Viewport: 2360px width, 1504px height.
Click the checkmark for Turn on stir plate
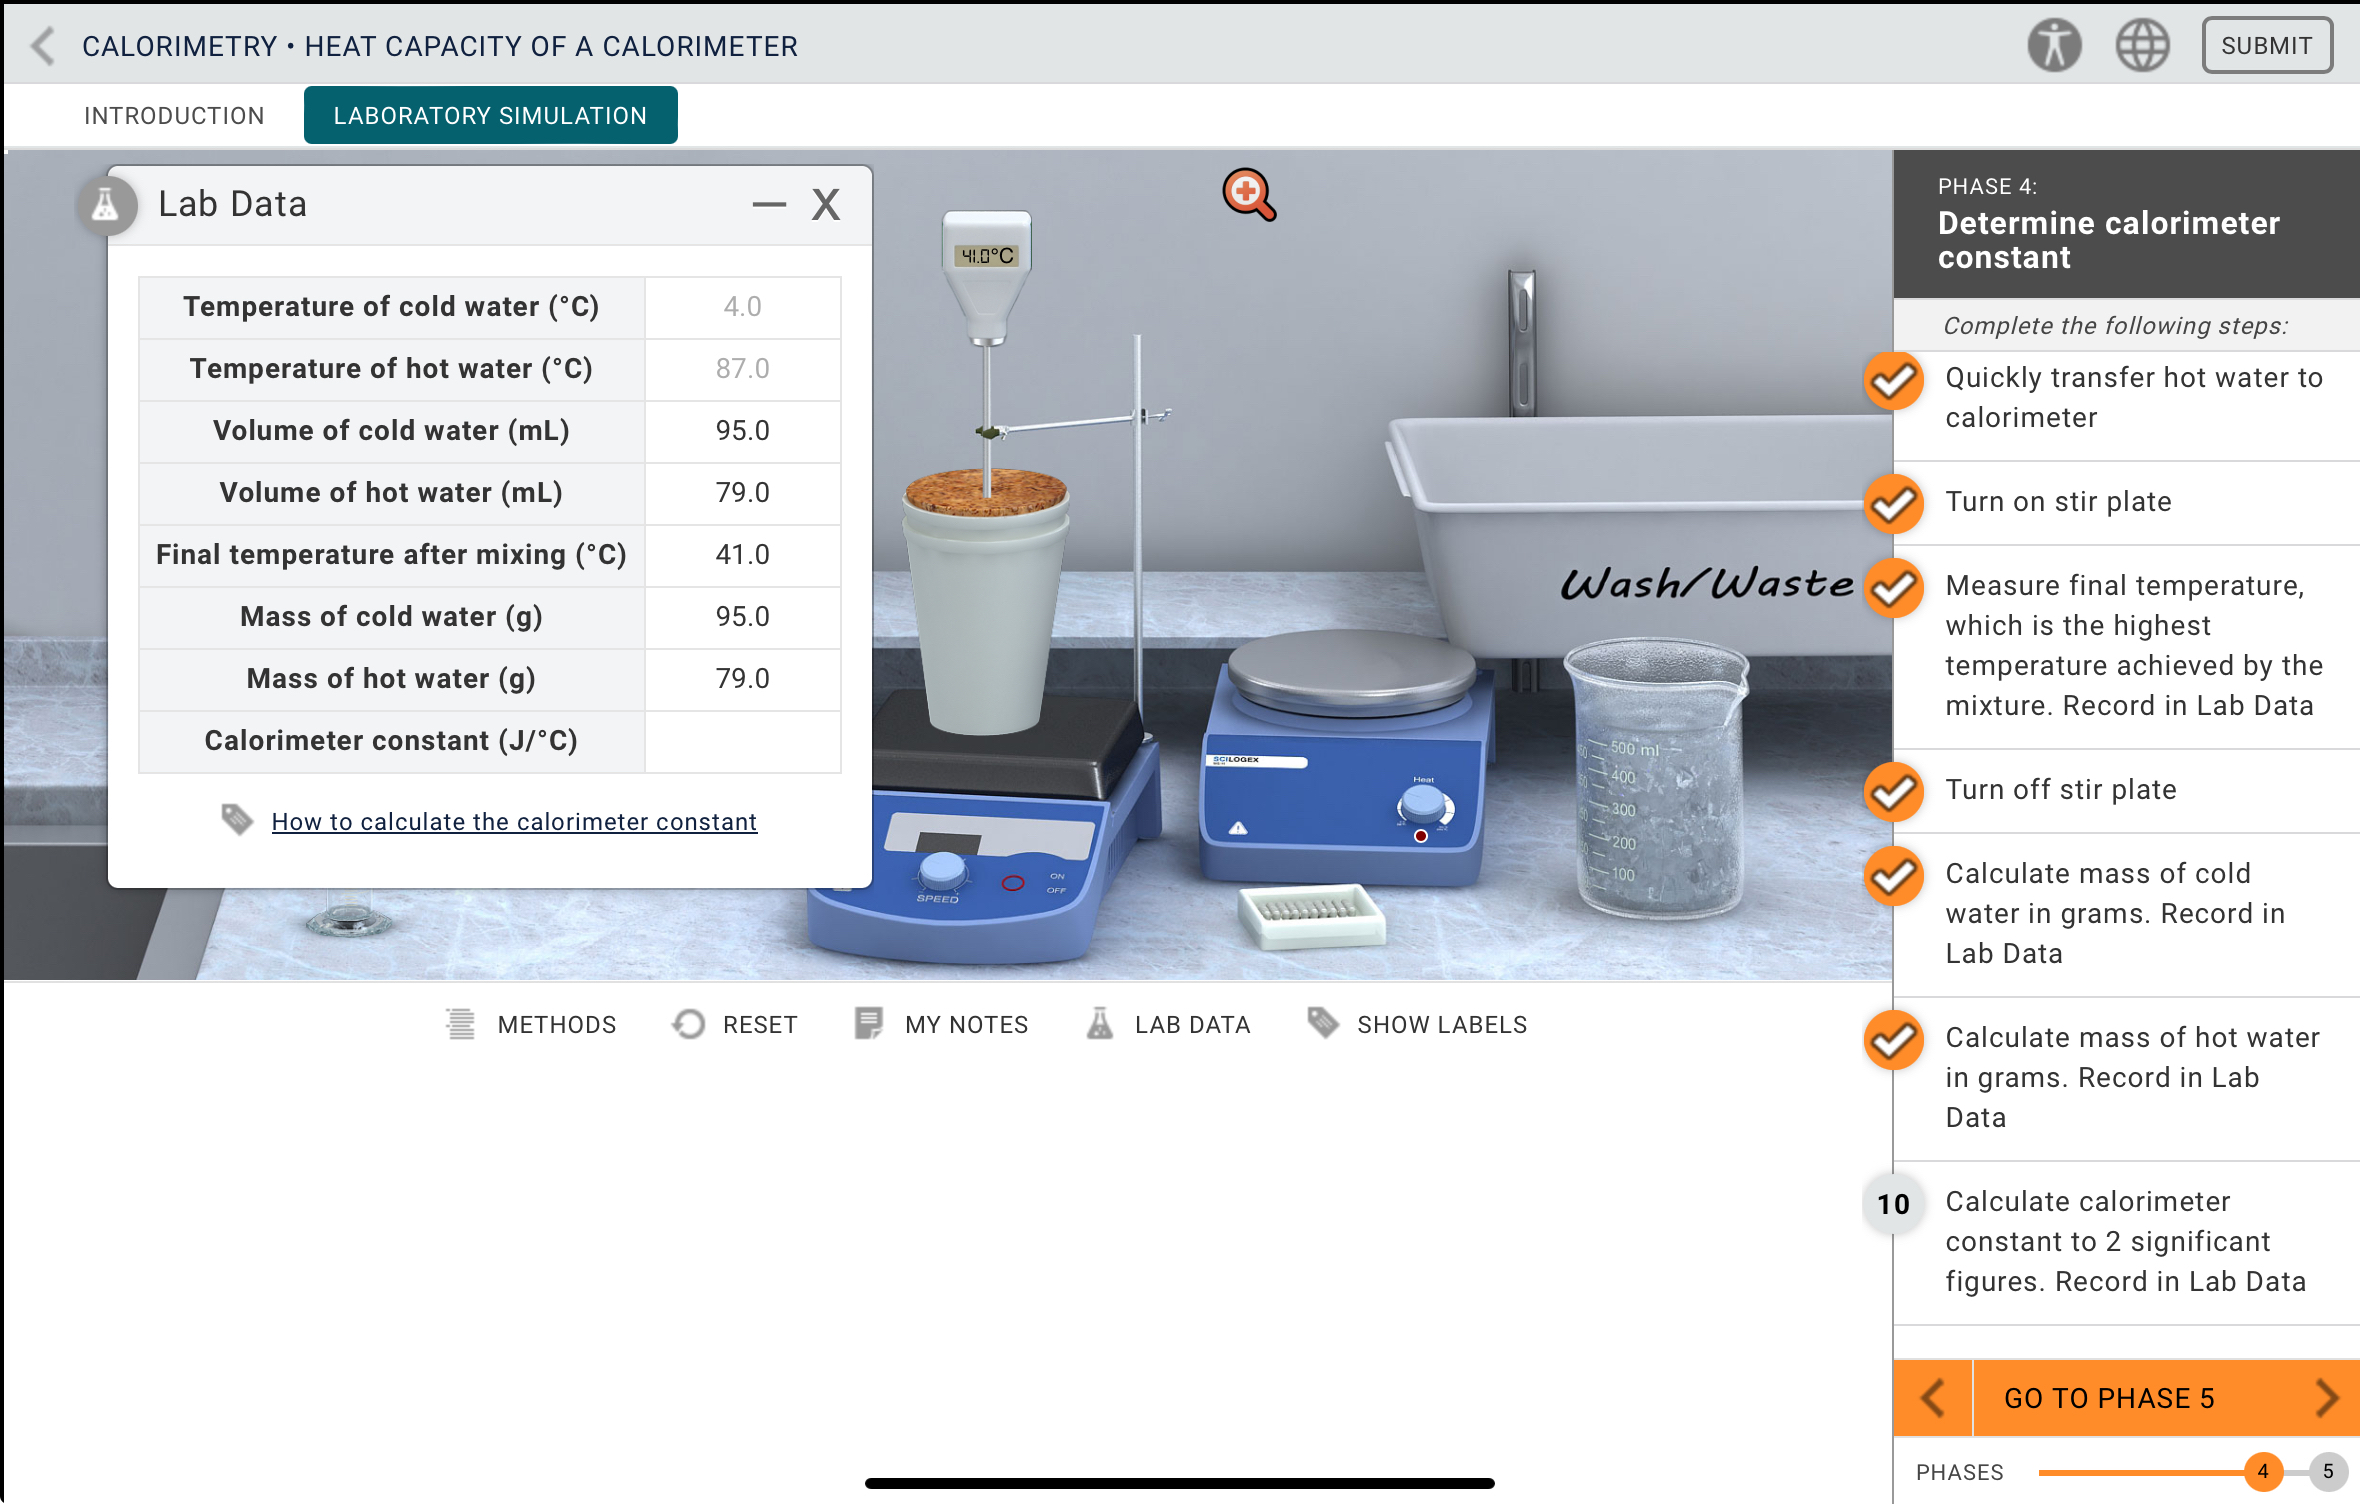pyautogui.click(x=1893, y=504)
